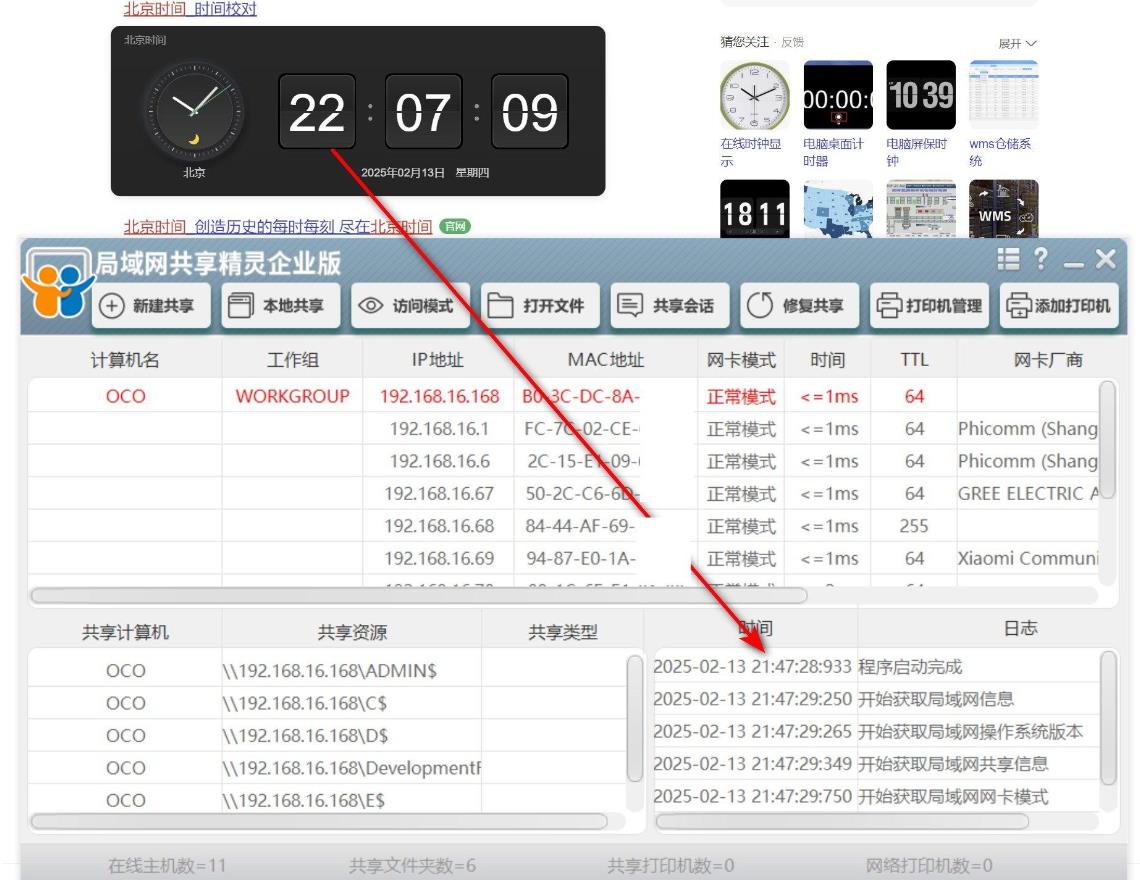Open 打印机管理 printer management
Viewport: 1140px width, 880px height.
tap(930, 306)
